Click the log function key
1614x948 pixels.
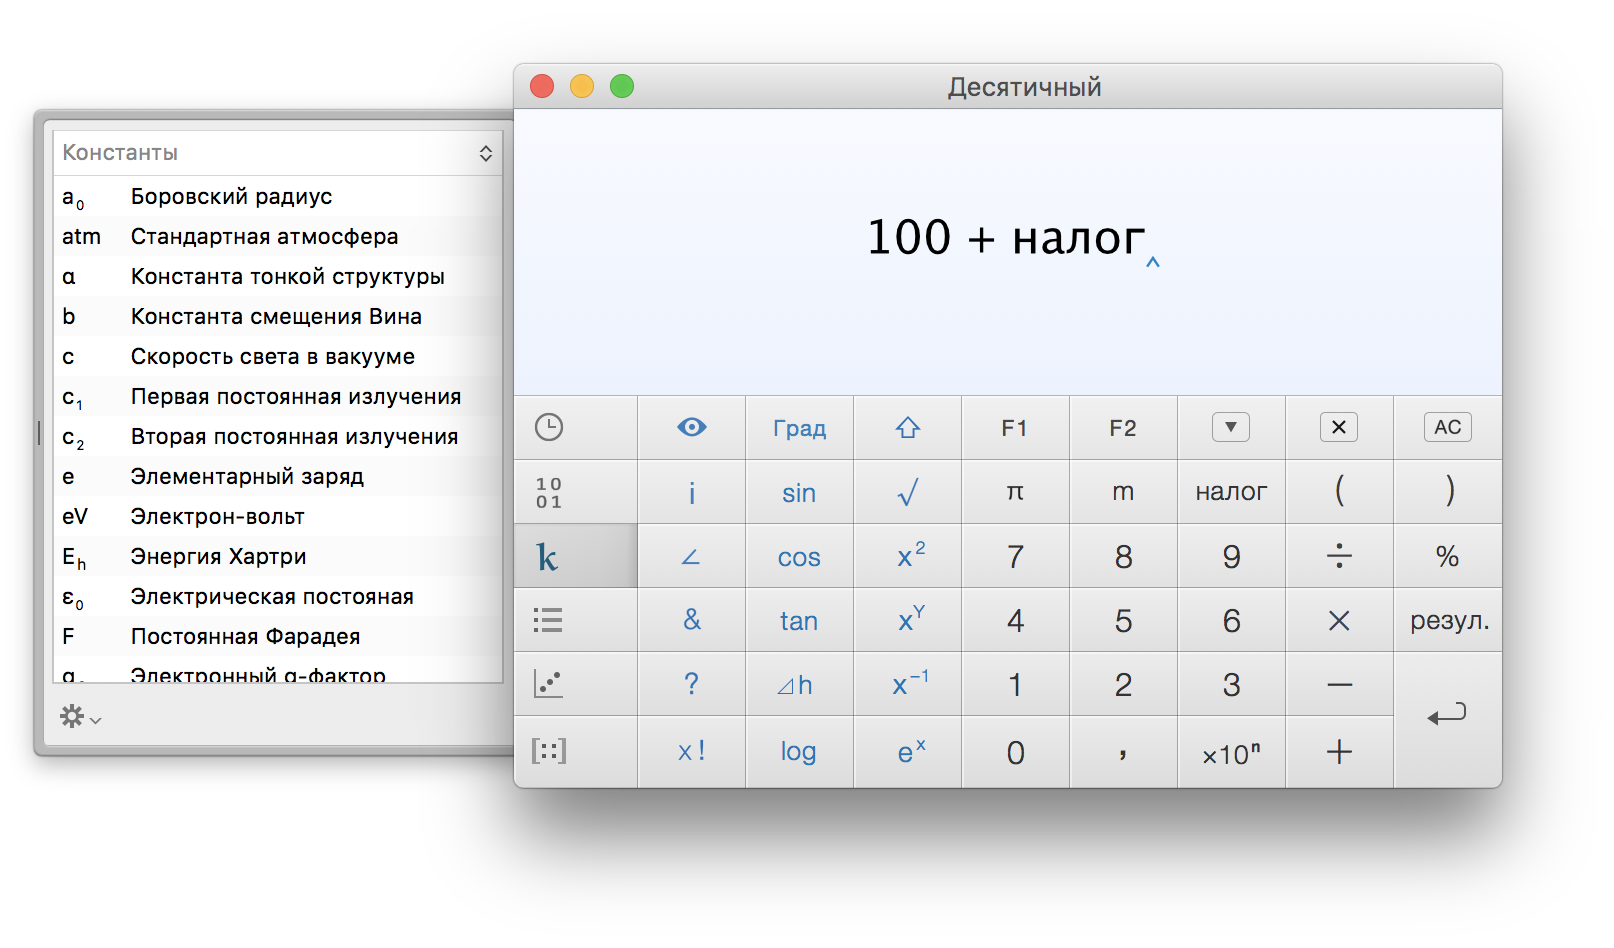point(800,751)
